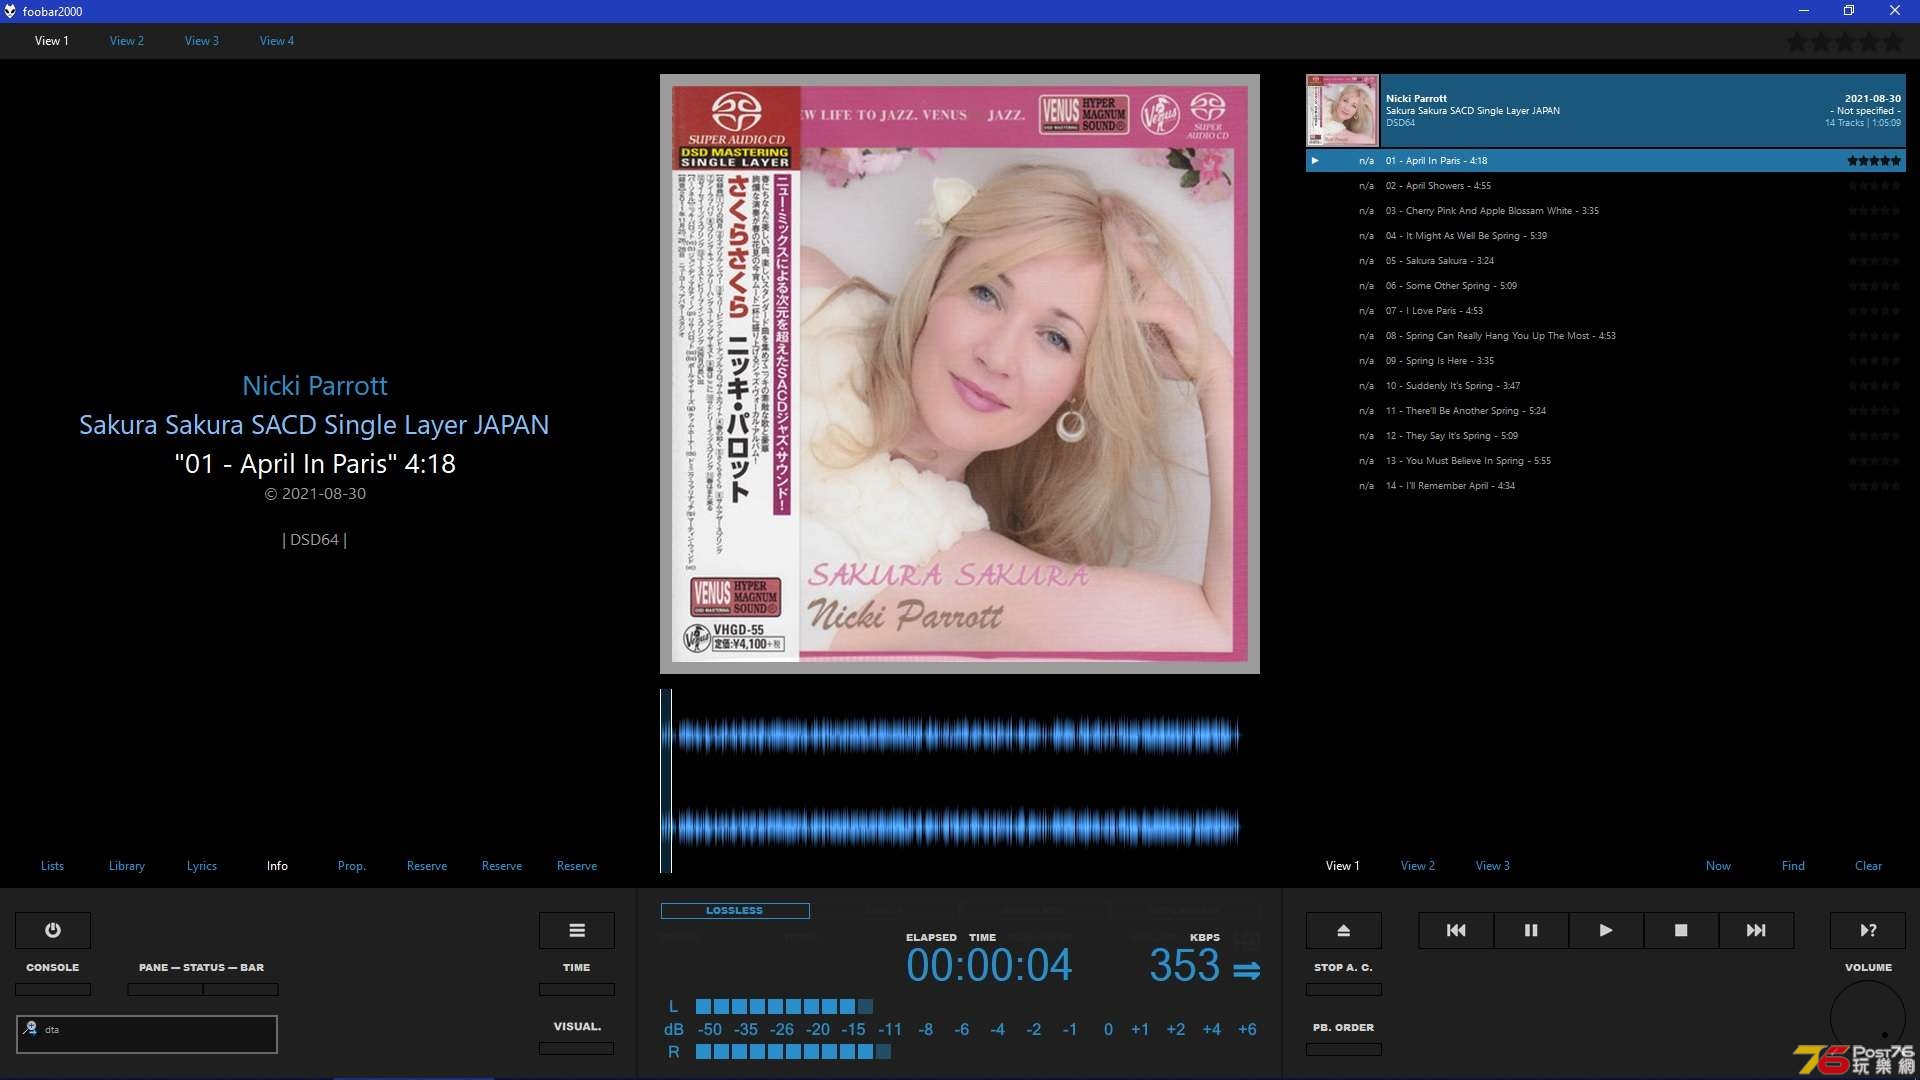Click the arrow icon beside 353 kbps
The height and width of the screenshot is (1080, 1920).
1247,970
